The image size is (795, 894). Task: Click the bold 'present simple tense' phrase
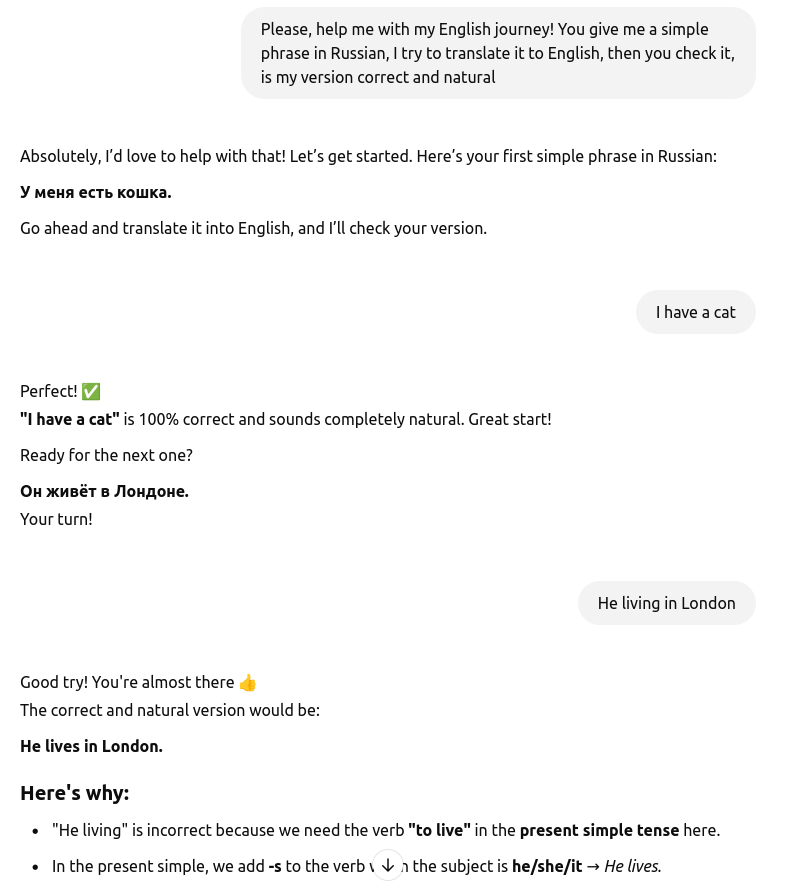tap(599, 830)
